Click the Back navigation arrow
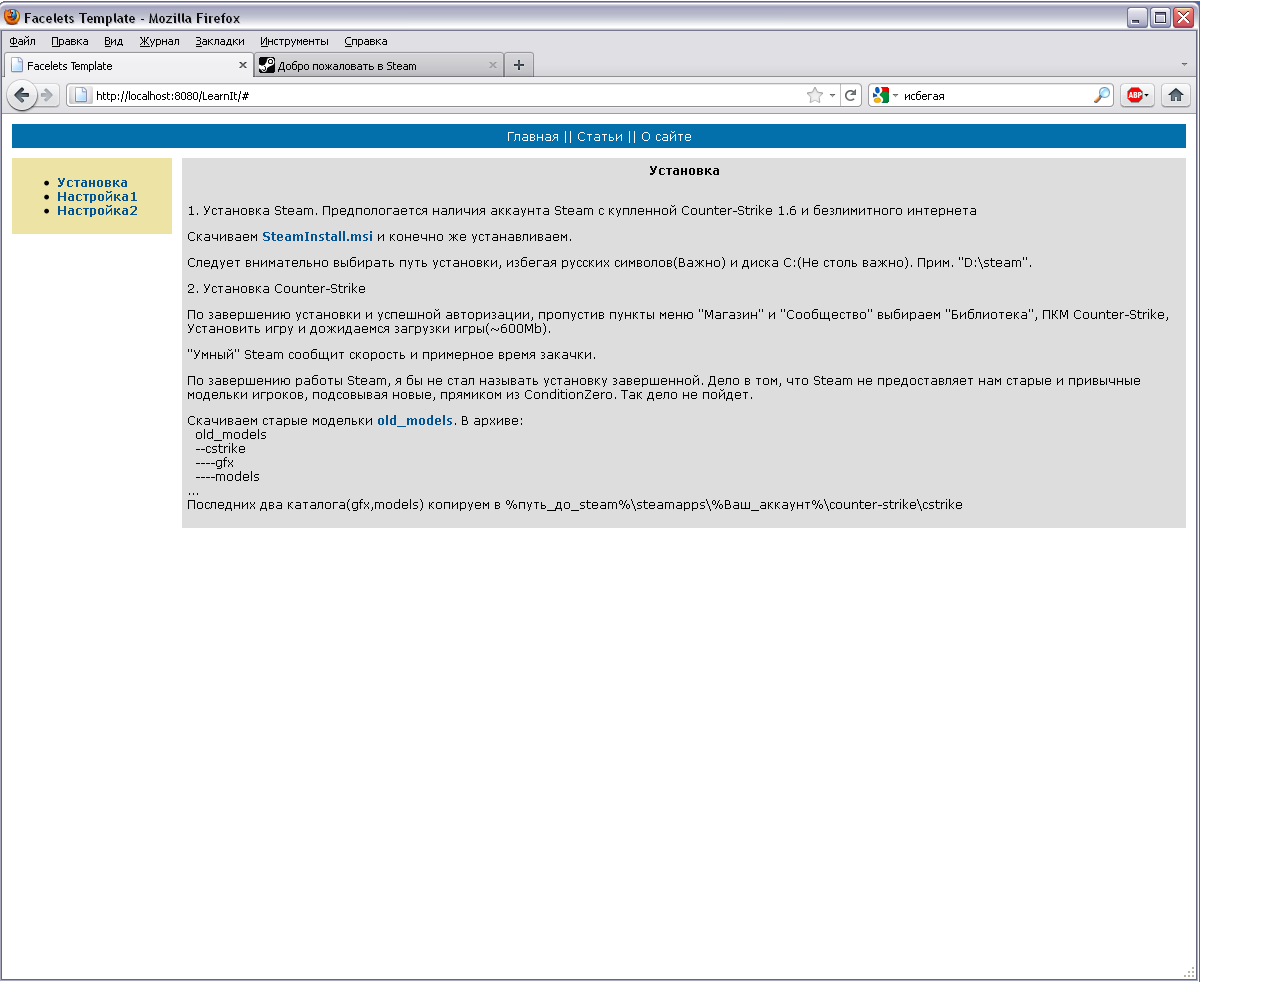 [22, 95]
